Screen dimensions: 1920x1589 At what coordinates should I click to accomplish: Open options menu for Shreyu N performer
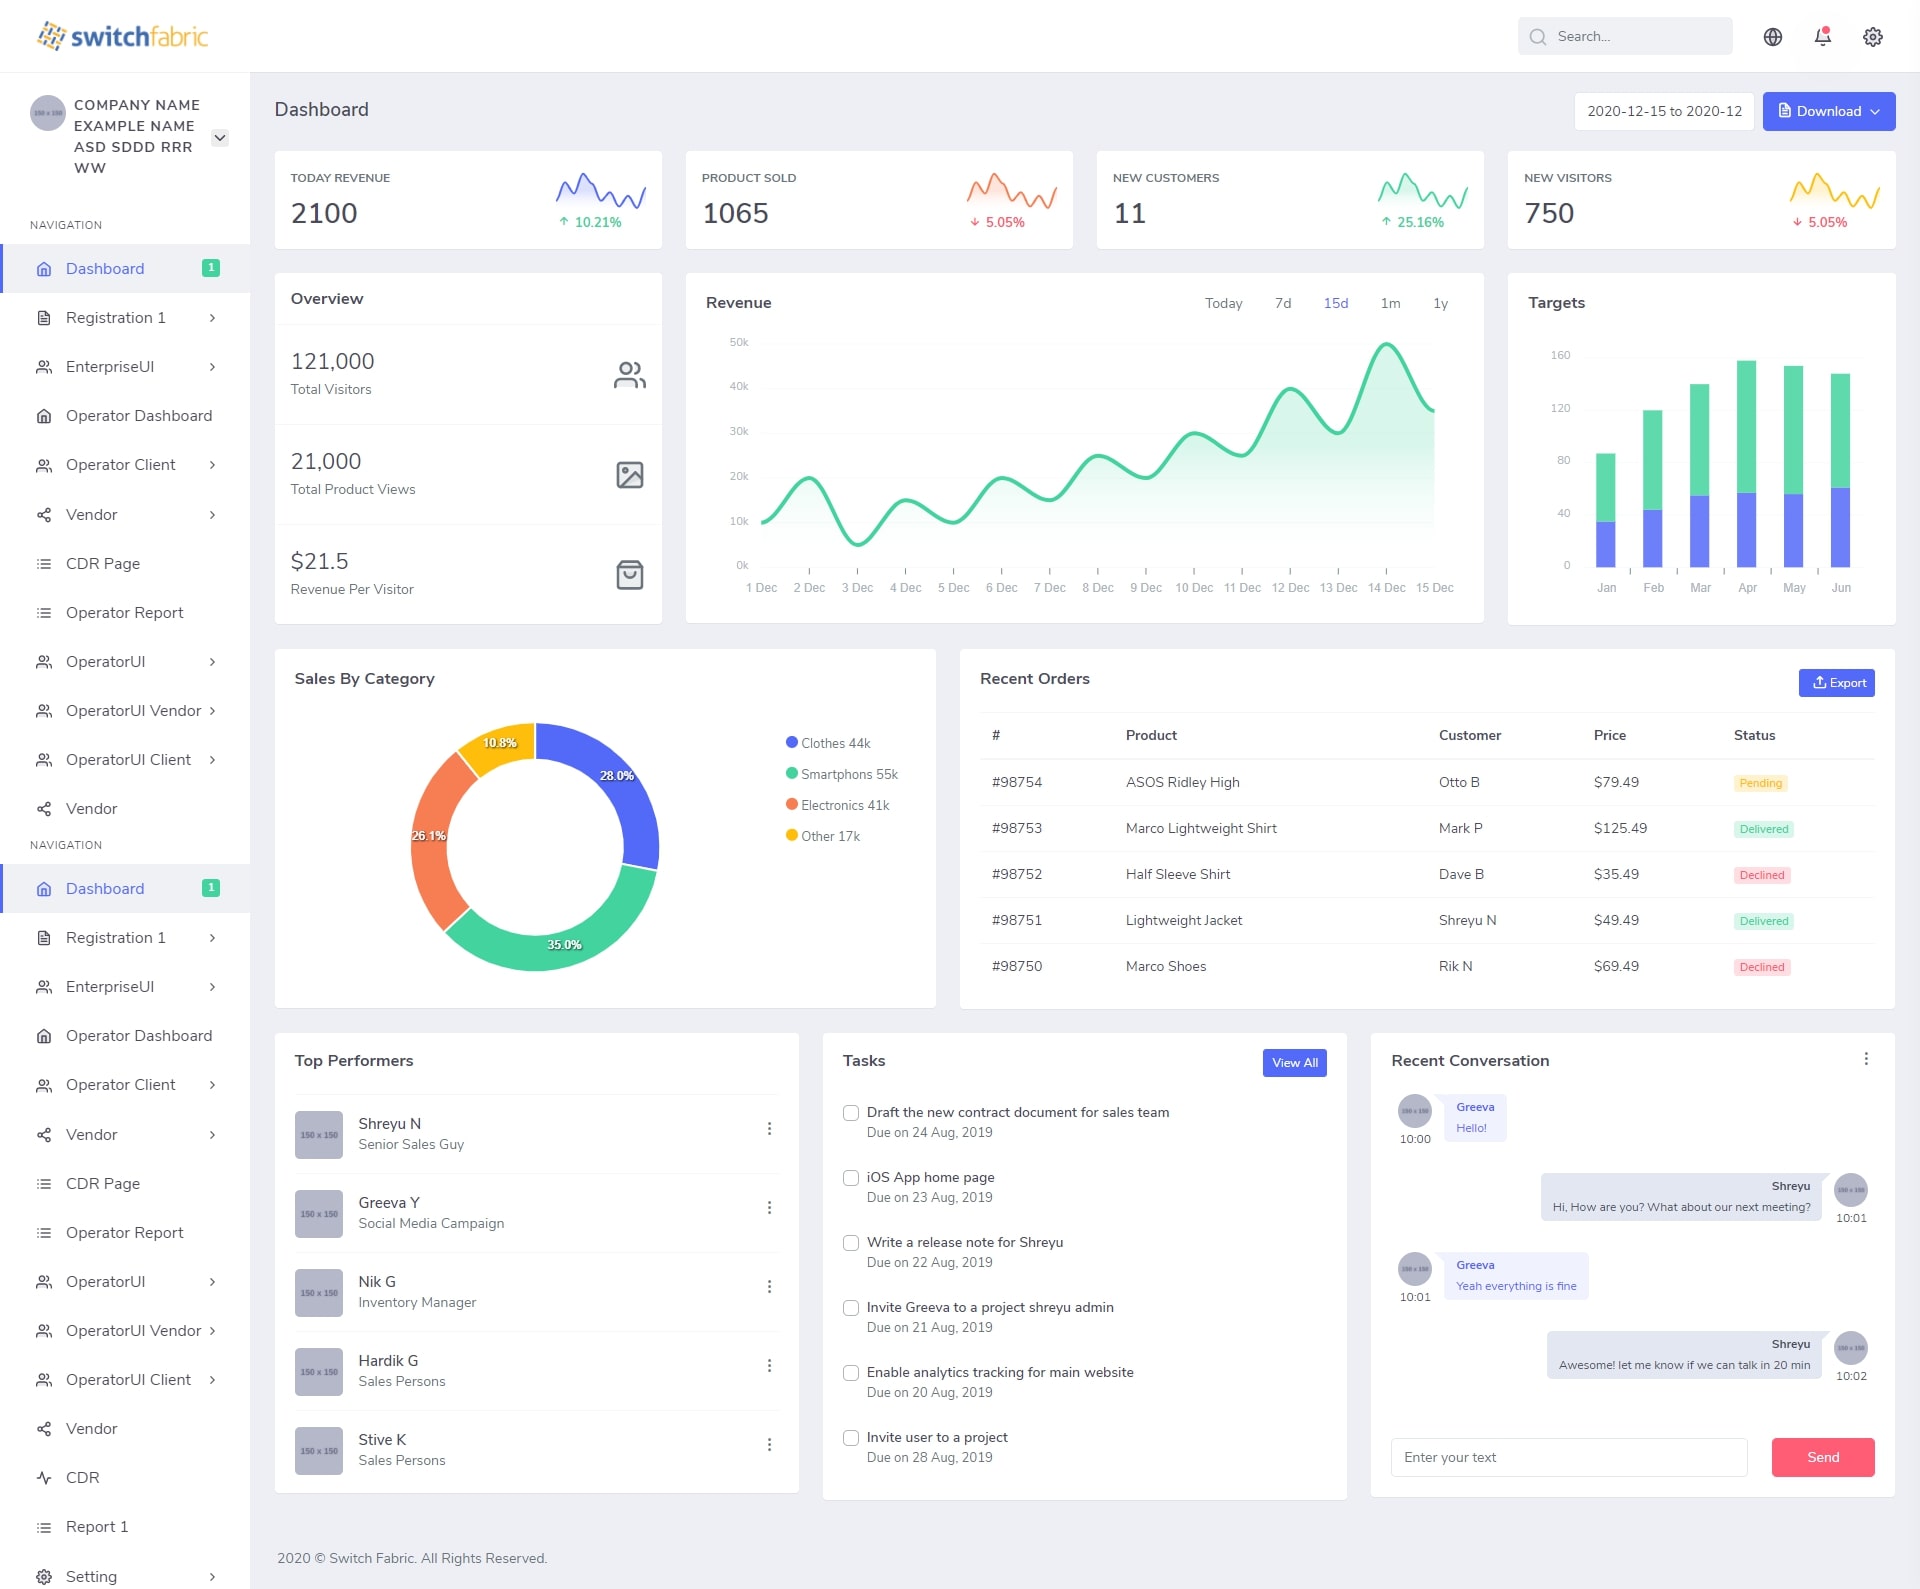pos(769,1129)
